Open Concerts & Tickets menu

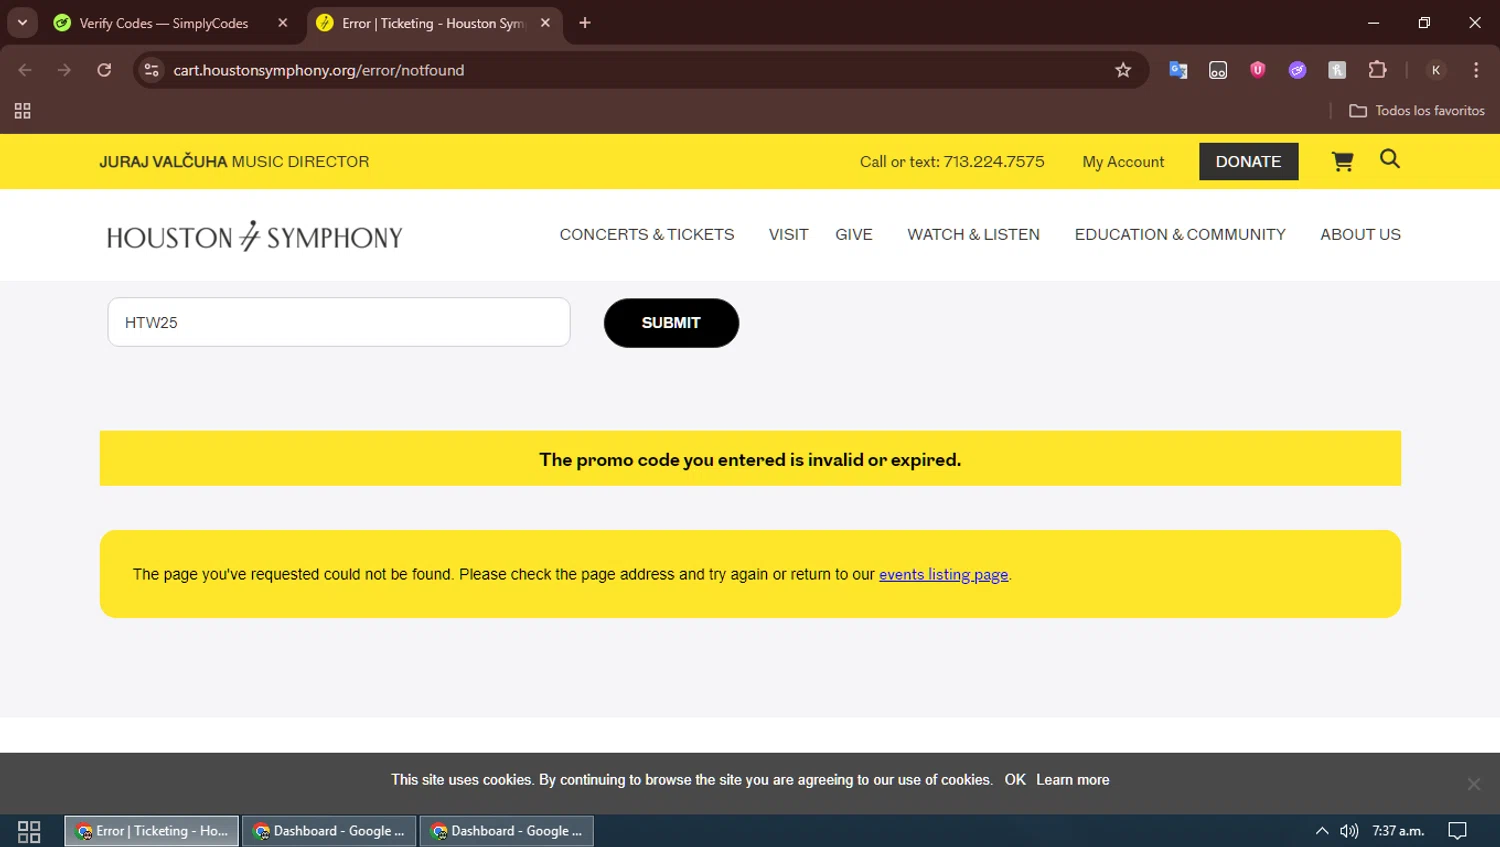point(646,235)
